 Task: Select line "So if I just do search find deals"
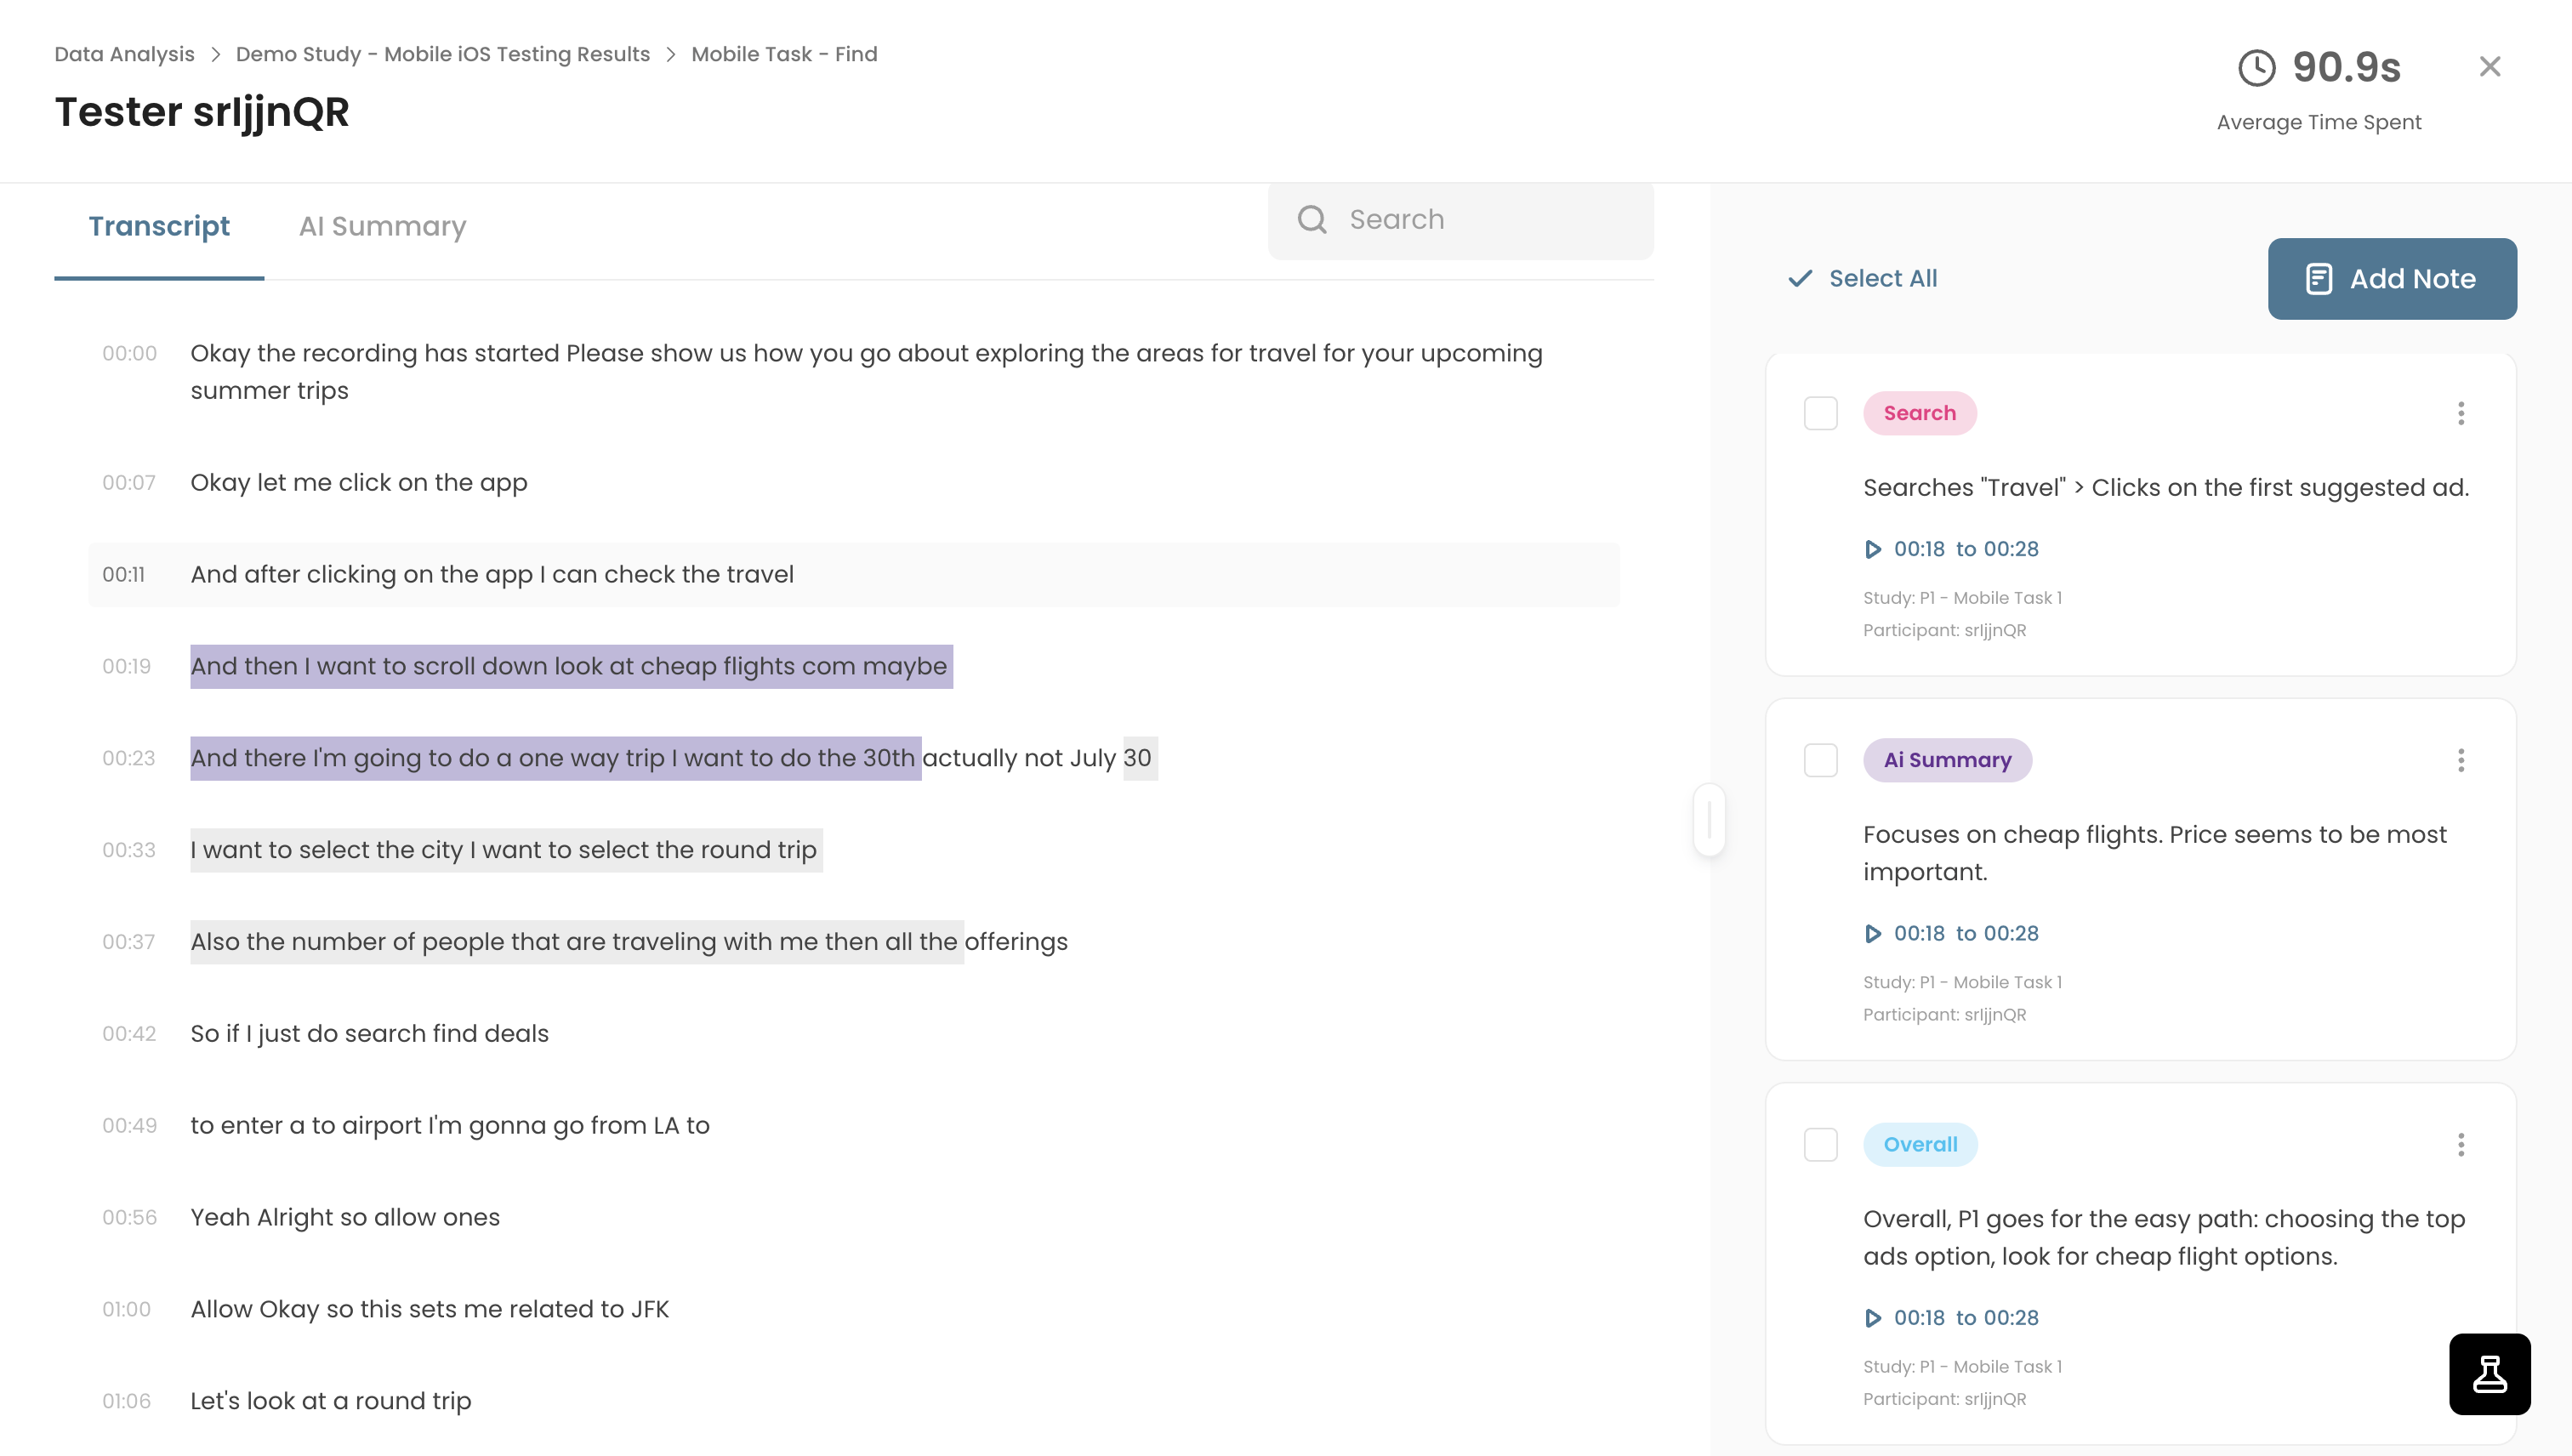[369, 1034]
